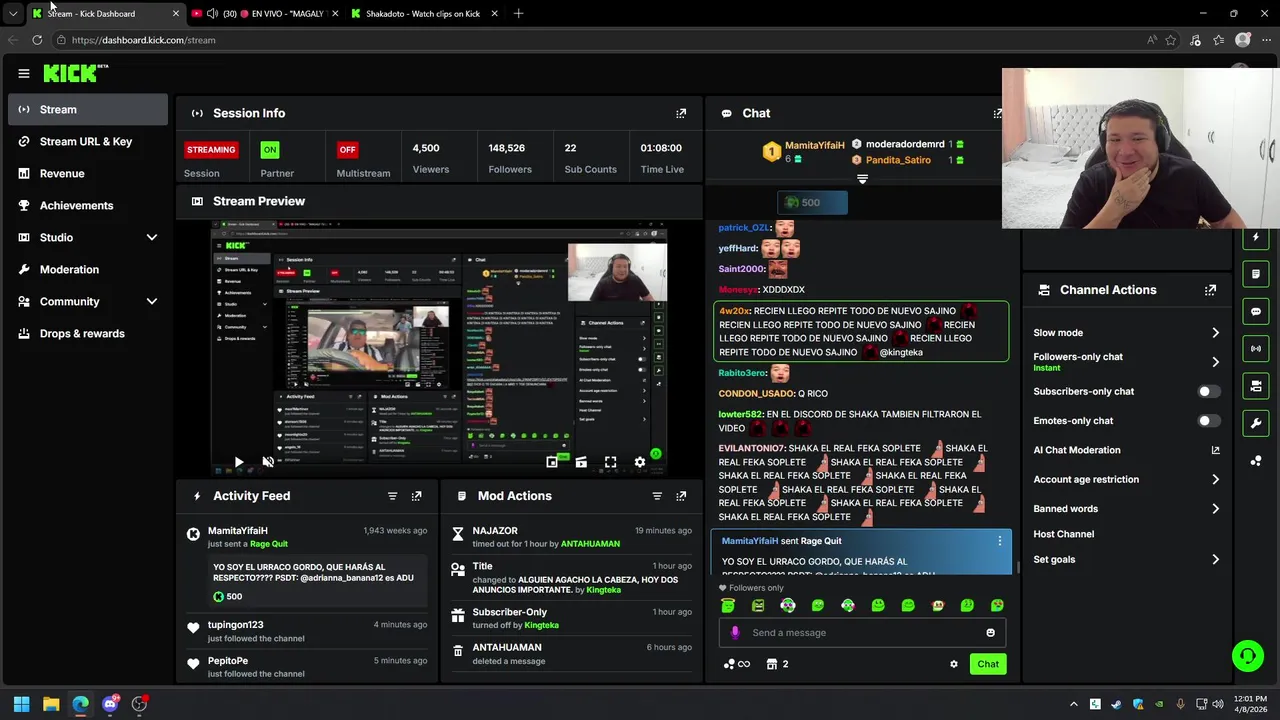Screen dimensions: 1280x720
Task: Send message with green Chat button
Action: (x=988, y=664)
